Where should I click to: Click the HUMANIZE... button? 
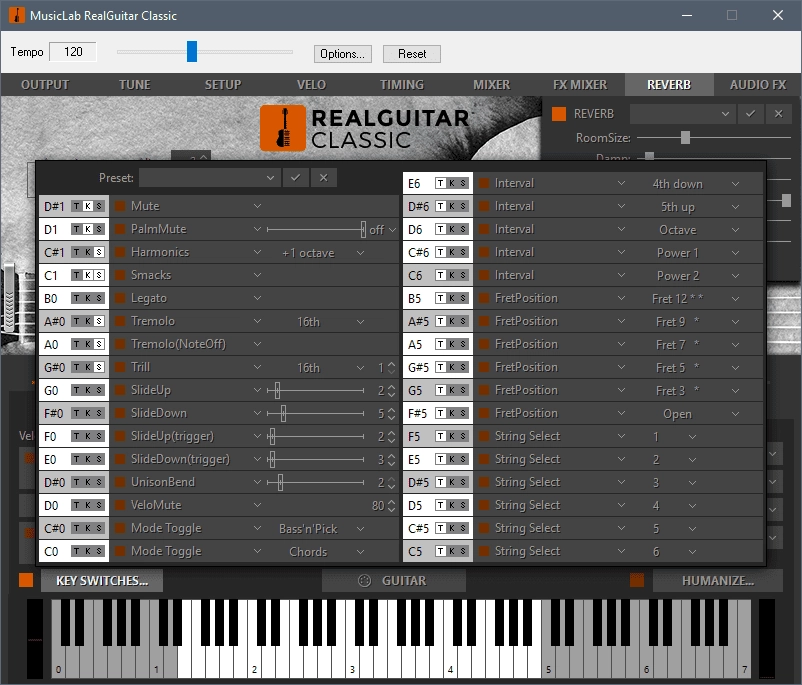coord(718,581)
